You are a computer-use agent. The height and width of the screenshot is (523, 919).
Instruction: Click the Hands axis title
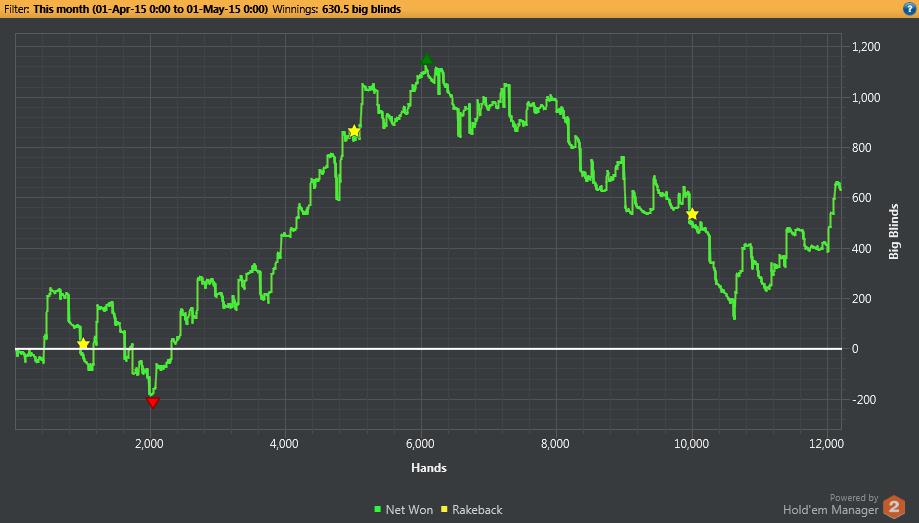pos(428,468)
